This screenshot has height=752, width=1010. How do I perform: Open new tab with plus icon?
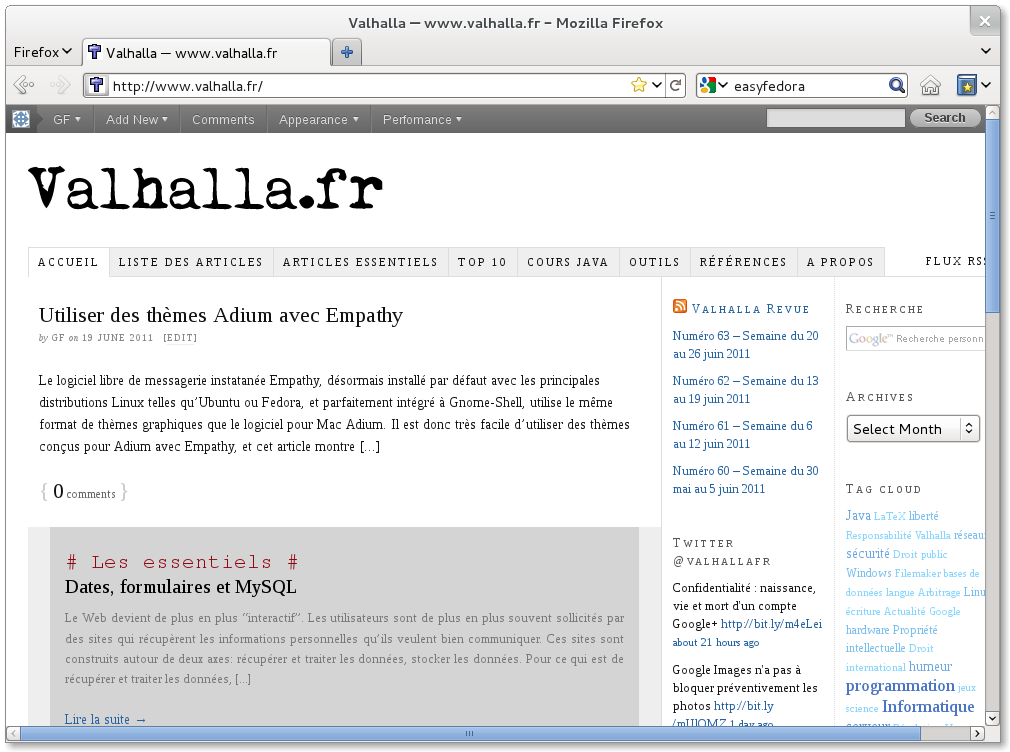[x=347, y=52]
